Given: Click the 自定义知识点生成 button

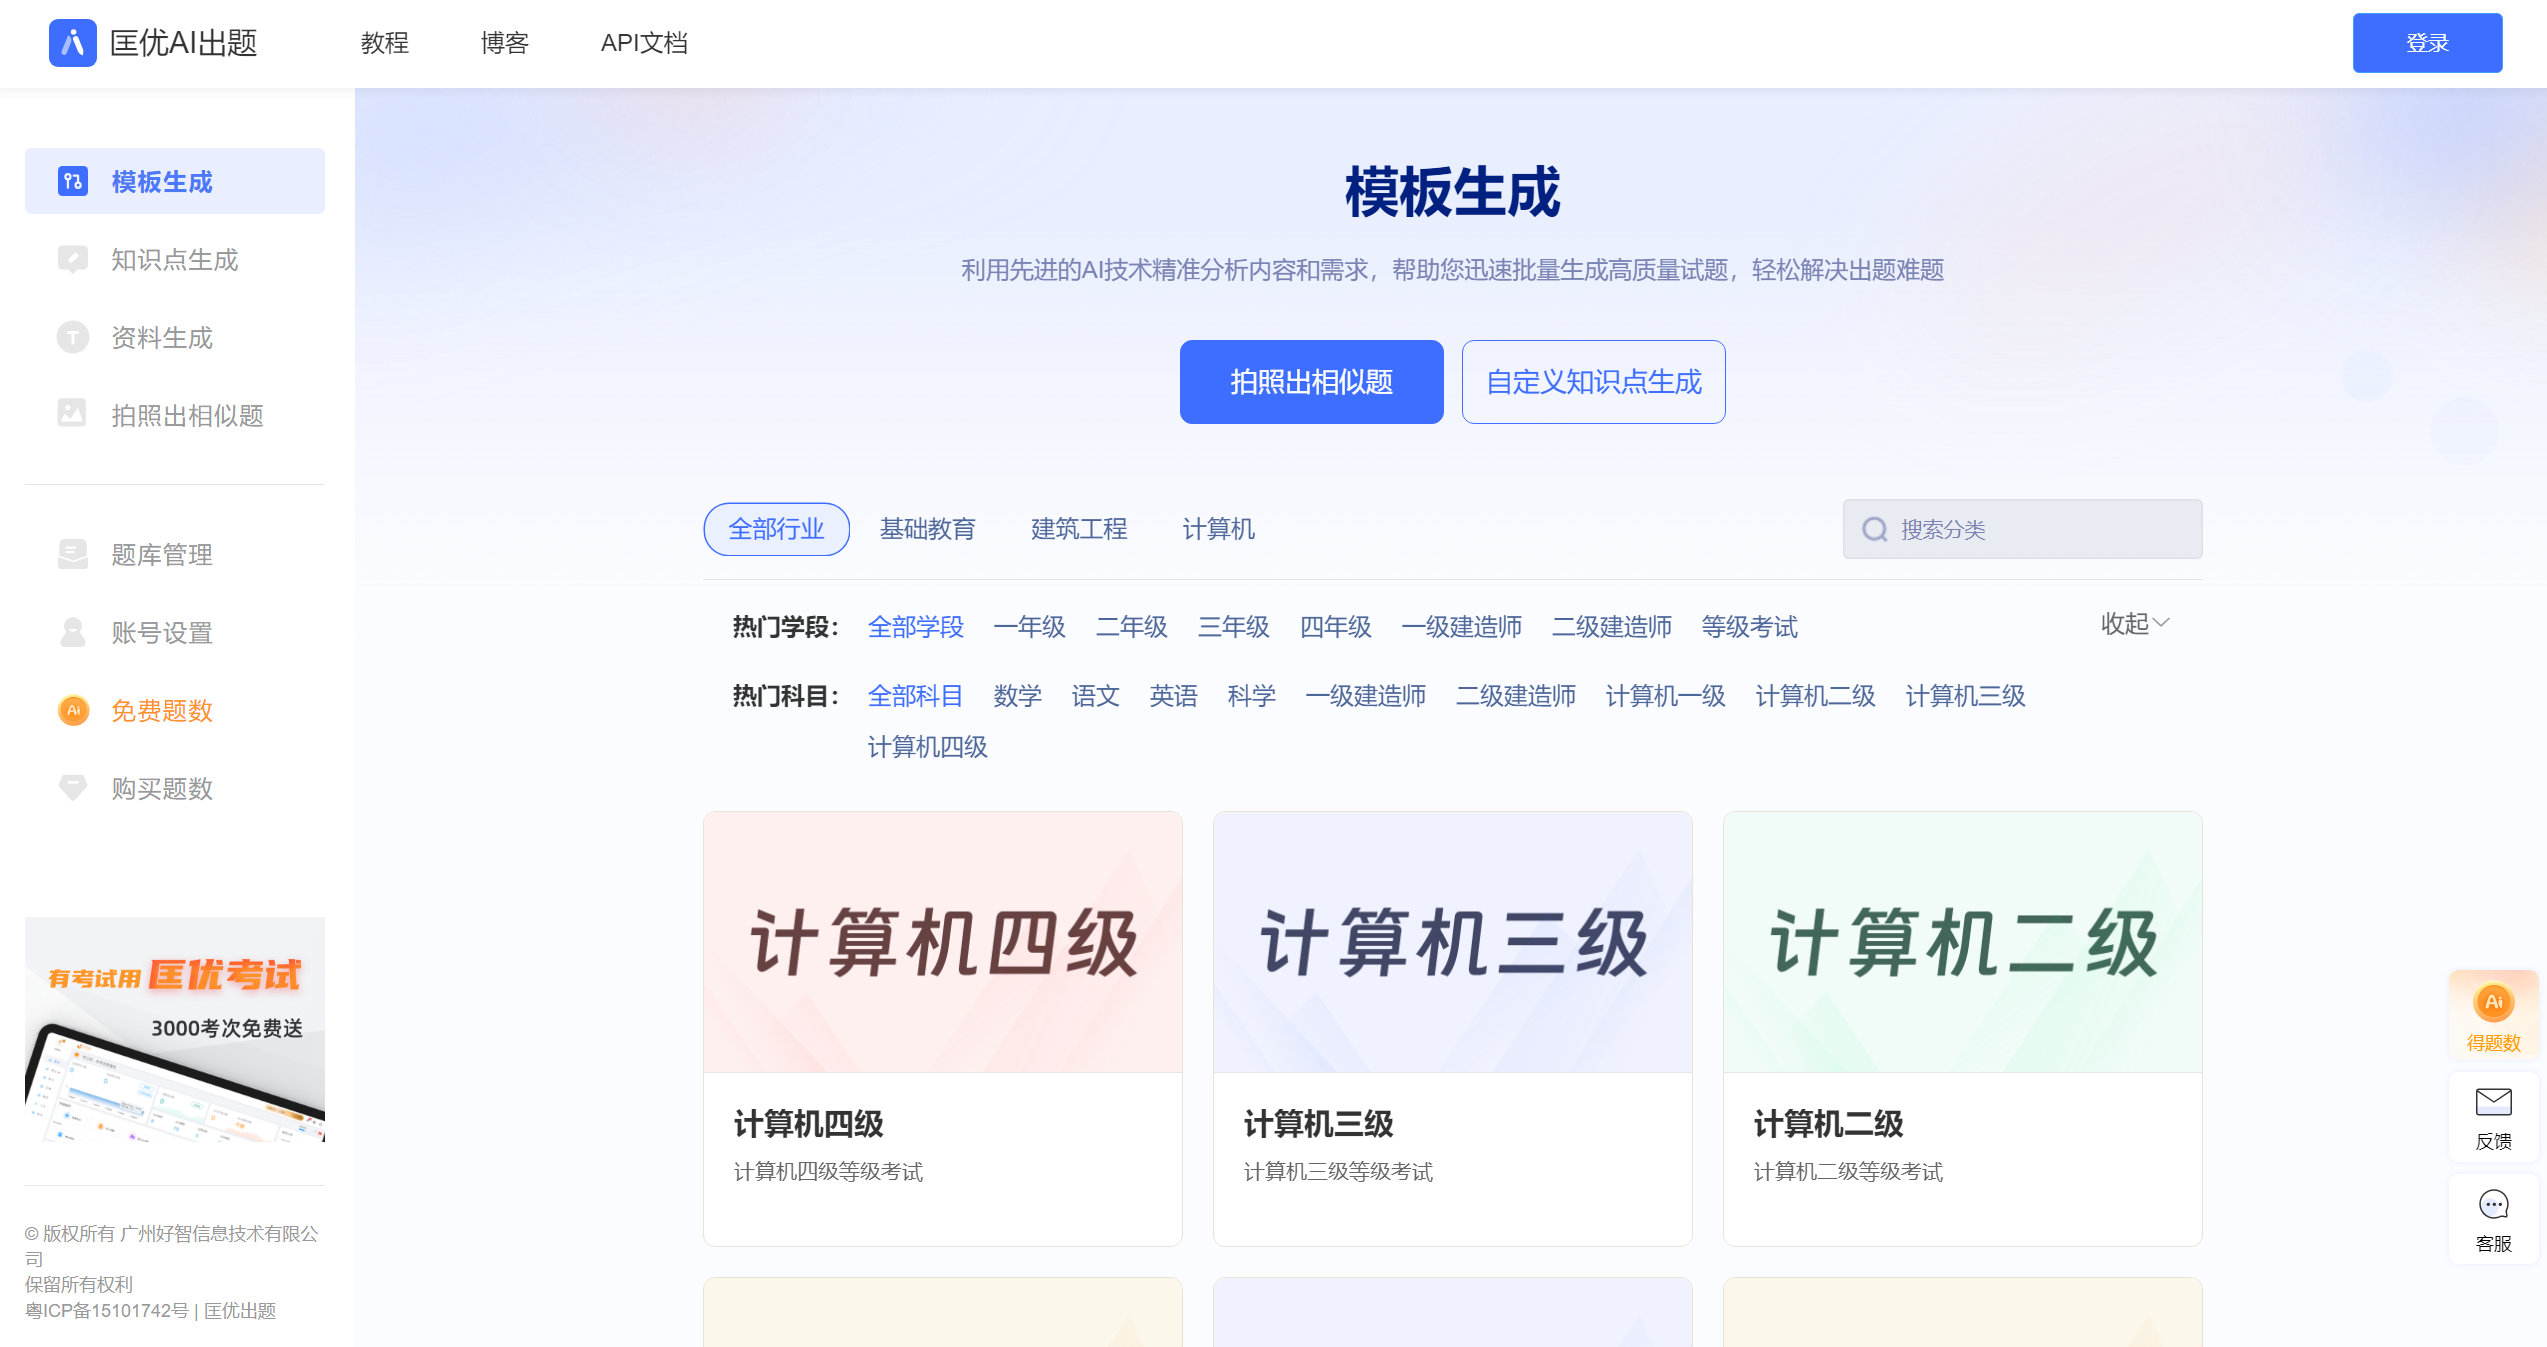Looking at the screenshot, I should (x=1593, y=382).
